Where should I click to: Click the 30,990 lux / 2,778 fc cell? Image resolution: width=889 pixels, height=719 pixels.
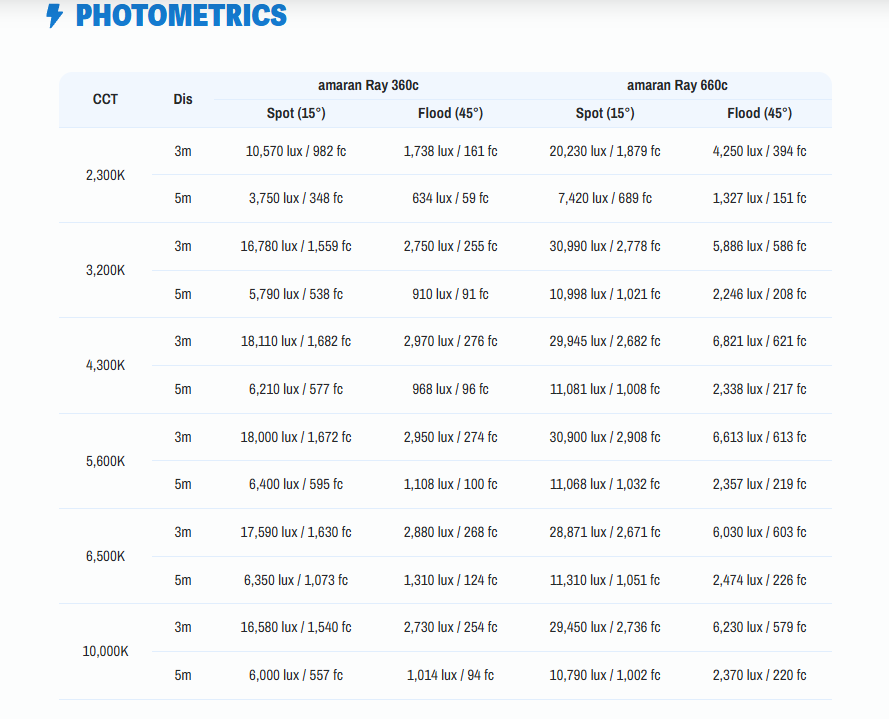605,246
